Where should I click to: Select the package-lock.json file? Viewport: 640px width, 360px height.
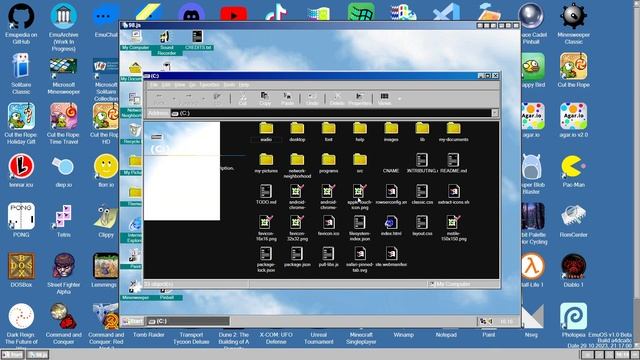point(266,260)
